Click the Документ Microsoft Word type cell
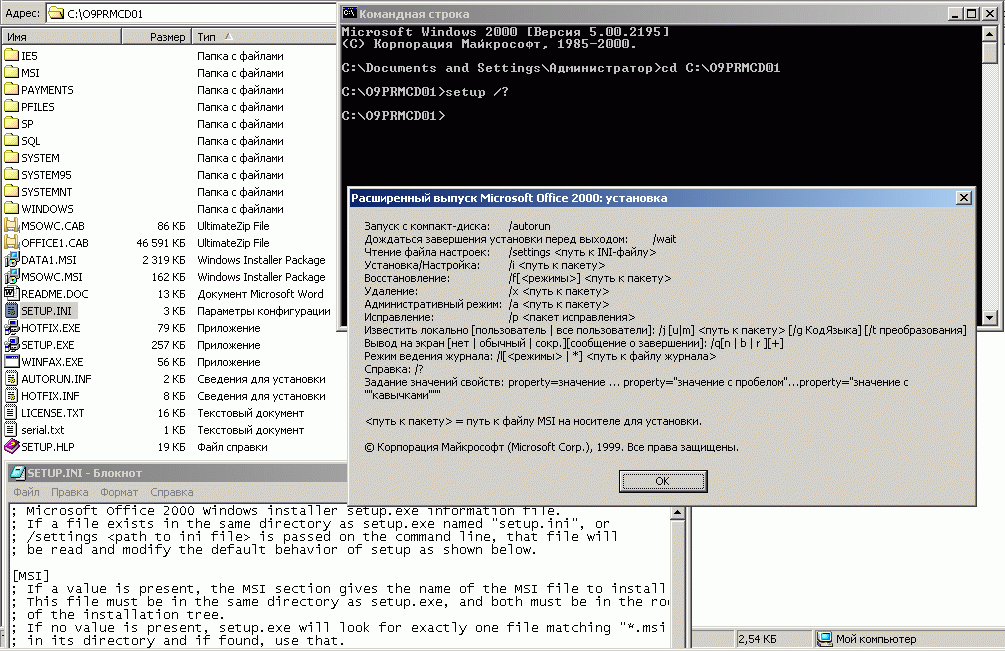 coord(260,293)
